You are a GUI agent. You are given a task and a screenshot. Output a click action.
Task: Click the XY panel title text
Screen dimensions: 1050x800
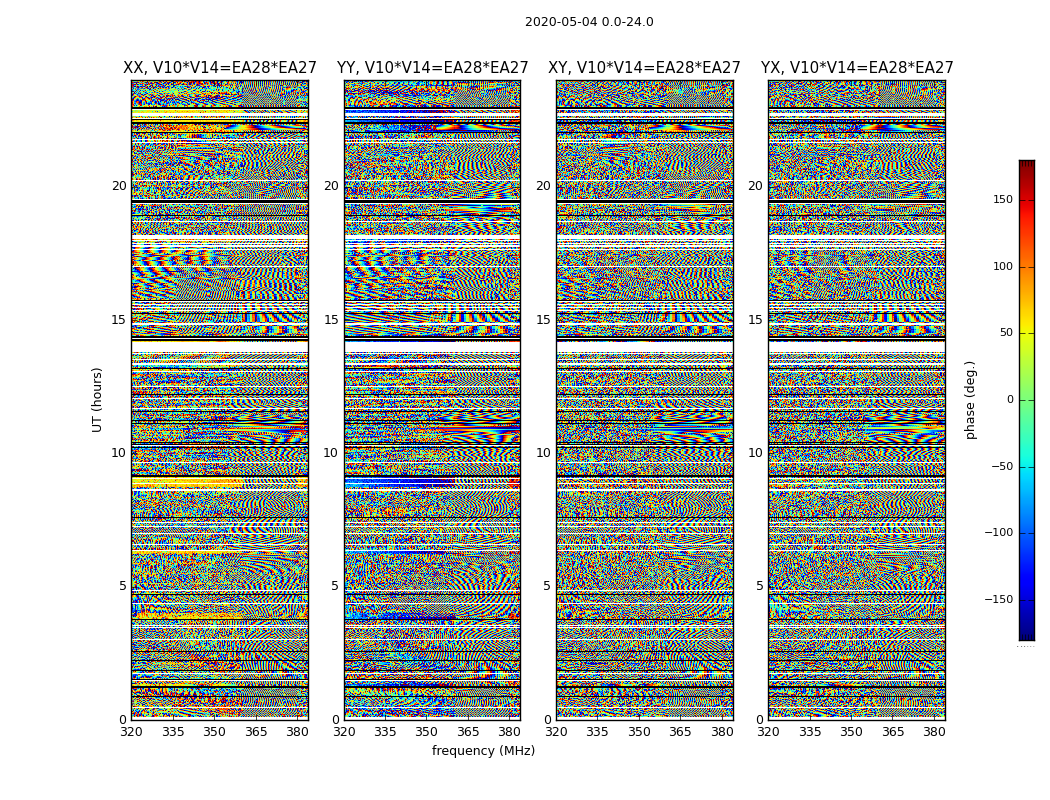click(644, 68)
